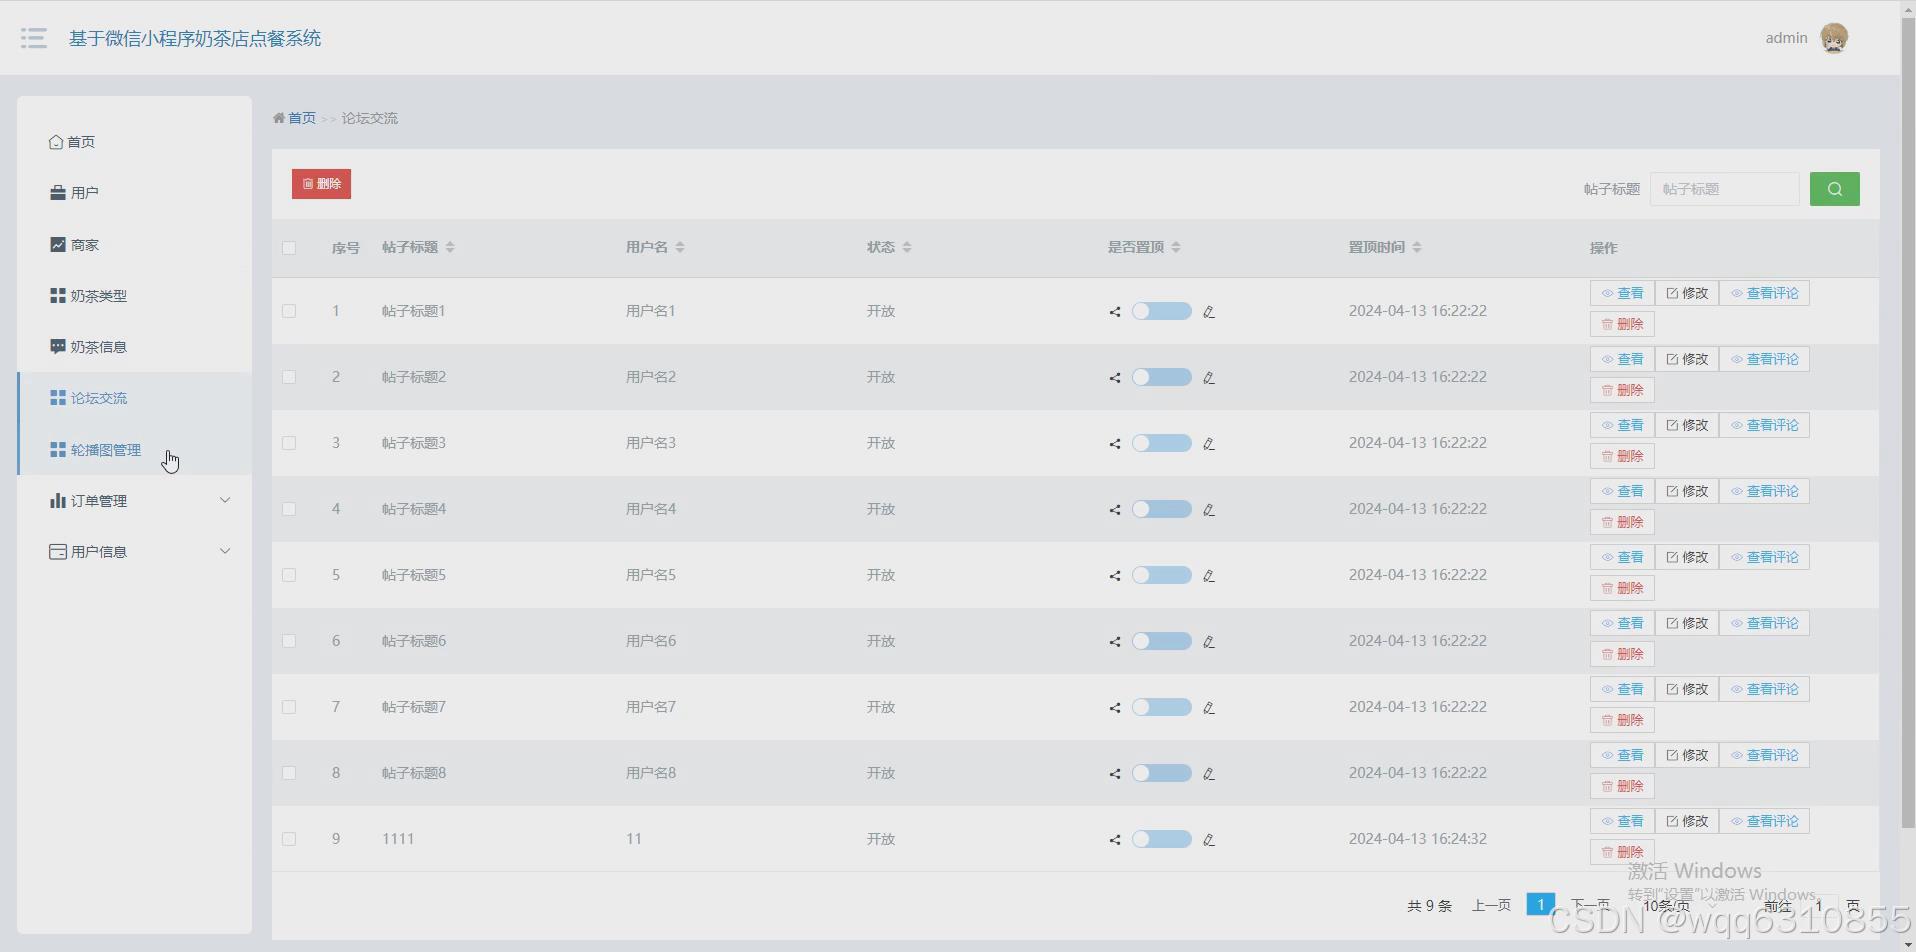The height and width of the screenshot is (952, 1916).
Task: Click pencil edit icon in row 帖子标题4
Action: coord(1209,510)
